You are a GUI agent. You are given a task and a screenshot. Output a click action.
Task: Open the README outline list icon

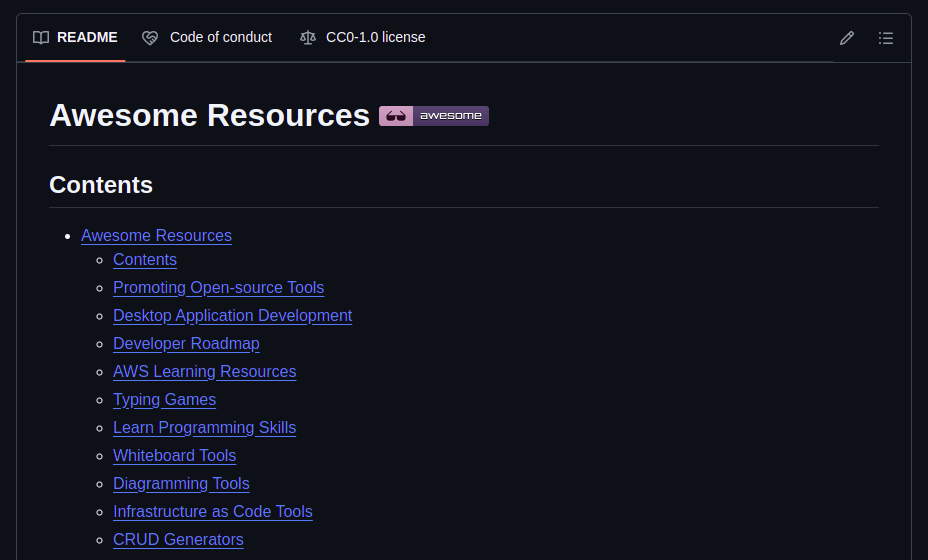886,38
